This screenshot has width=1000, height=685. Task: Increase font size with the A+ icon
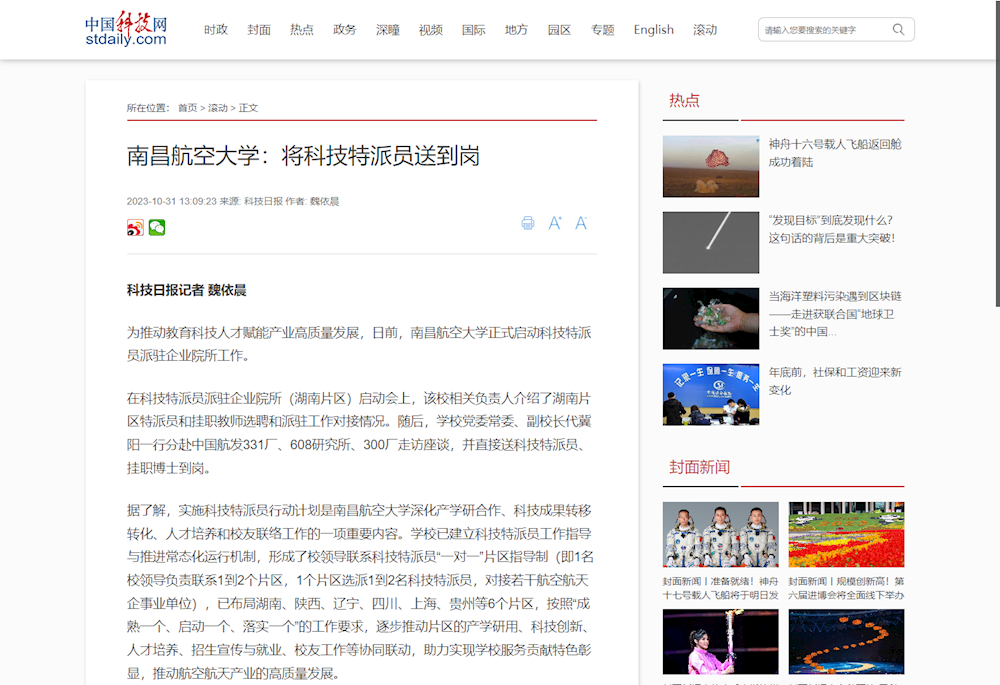[555, 223]
